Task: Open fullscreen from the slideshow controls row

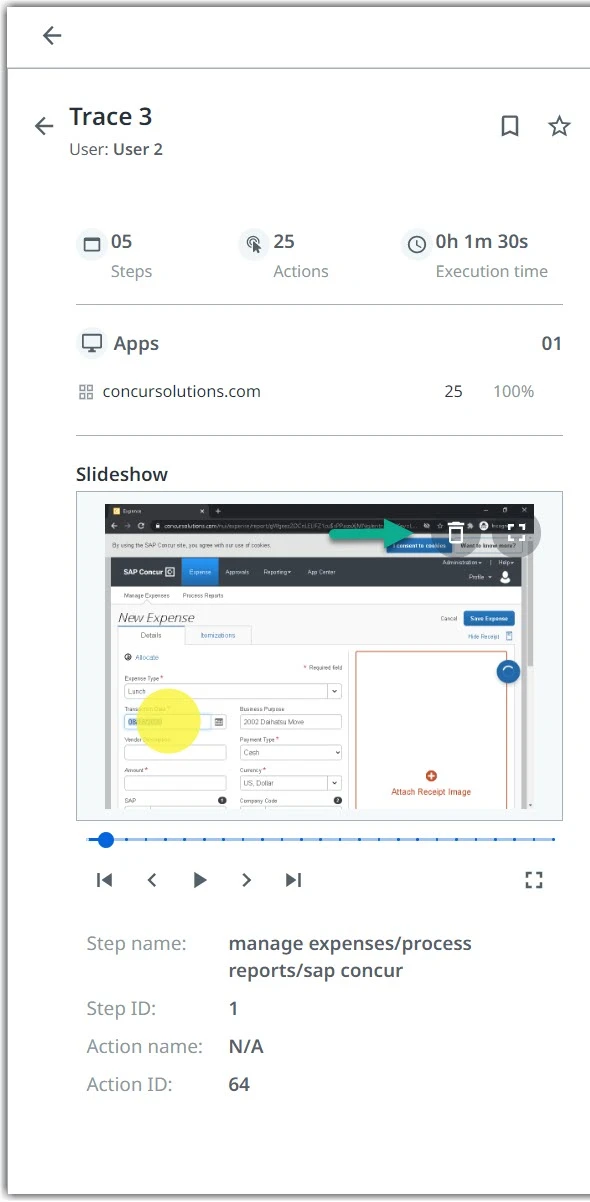Action: pos(534,880)
